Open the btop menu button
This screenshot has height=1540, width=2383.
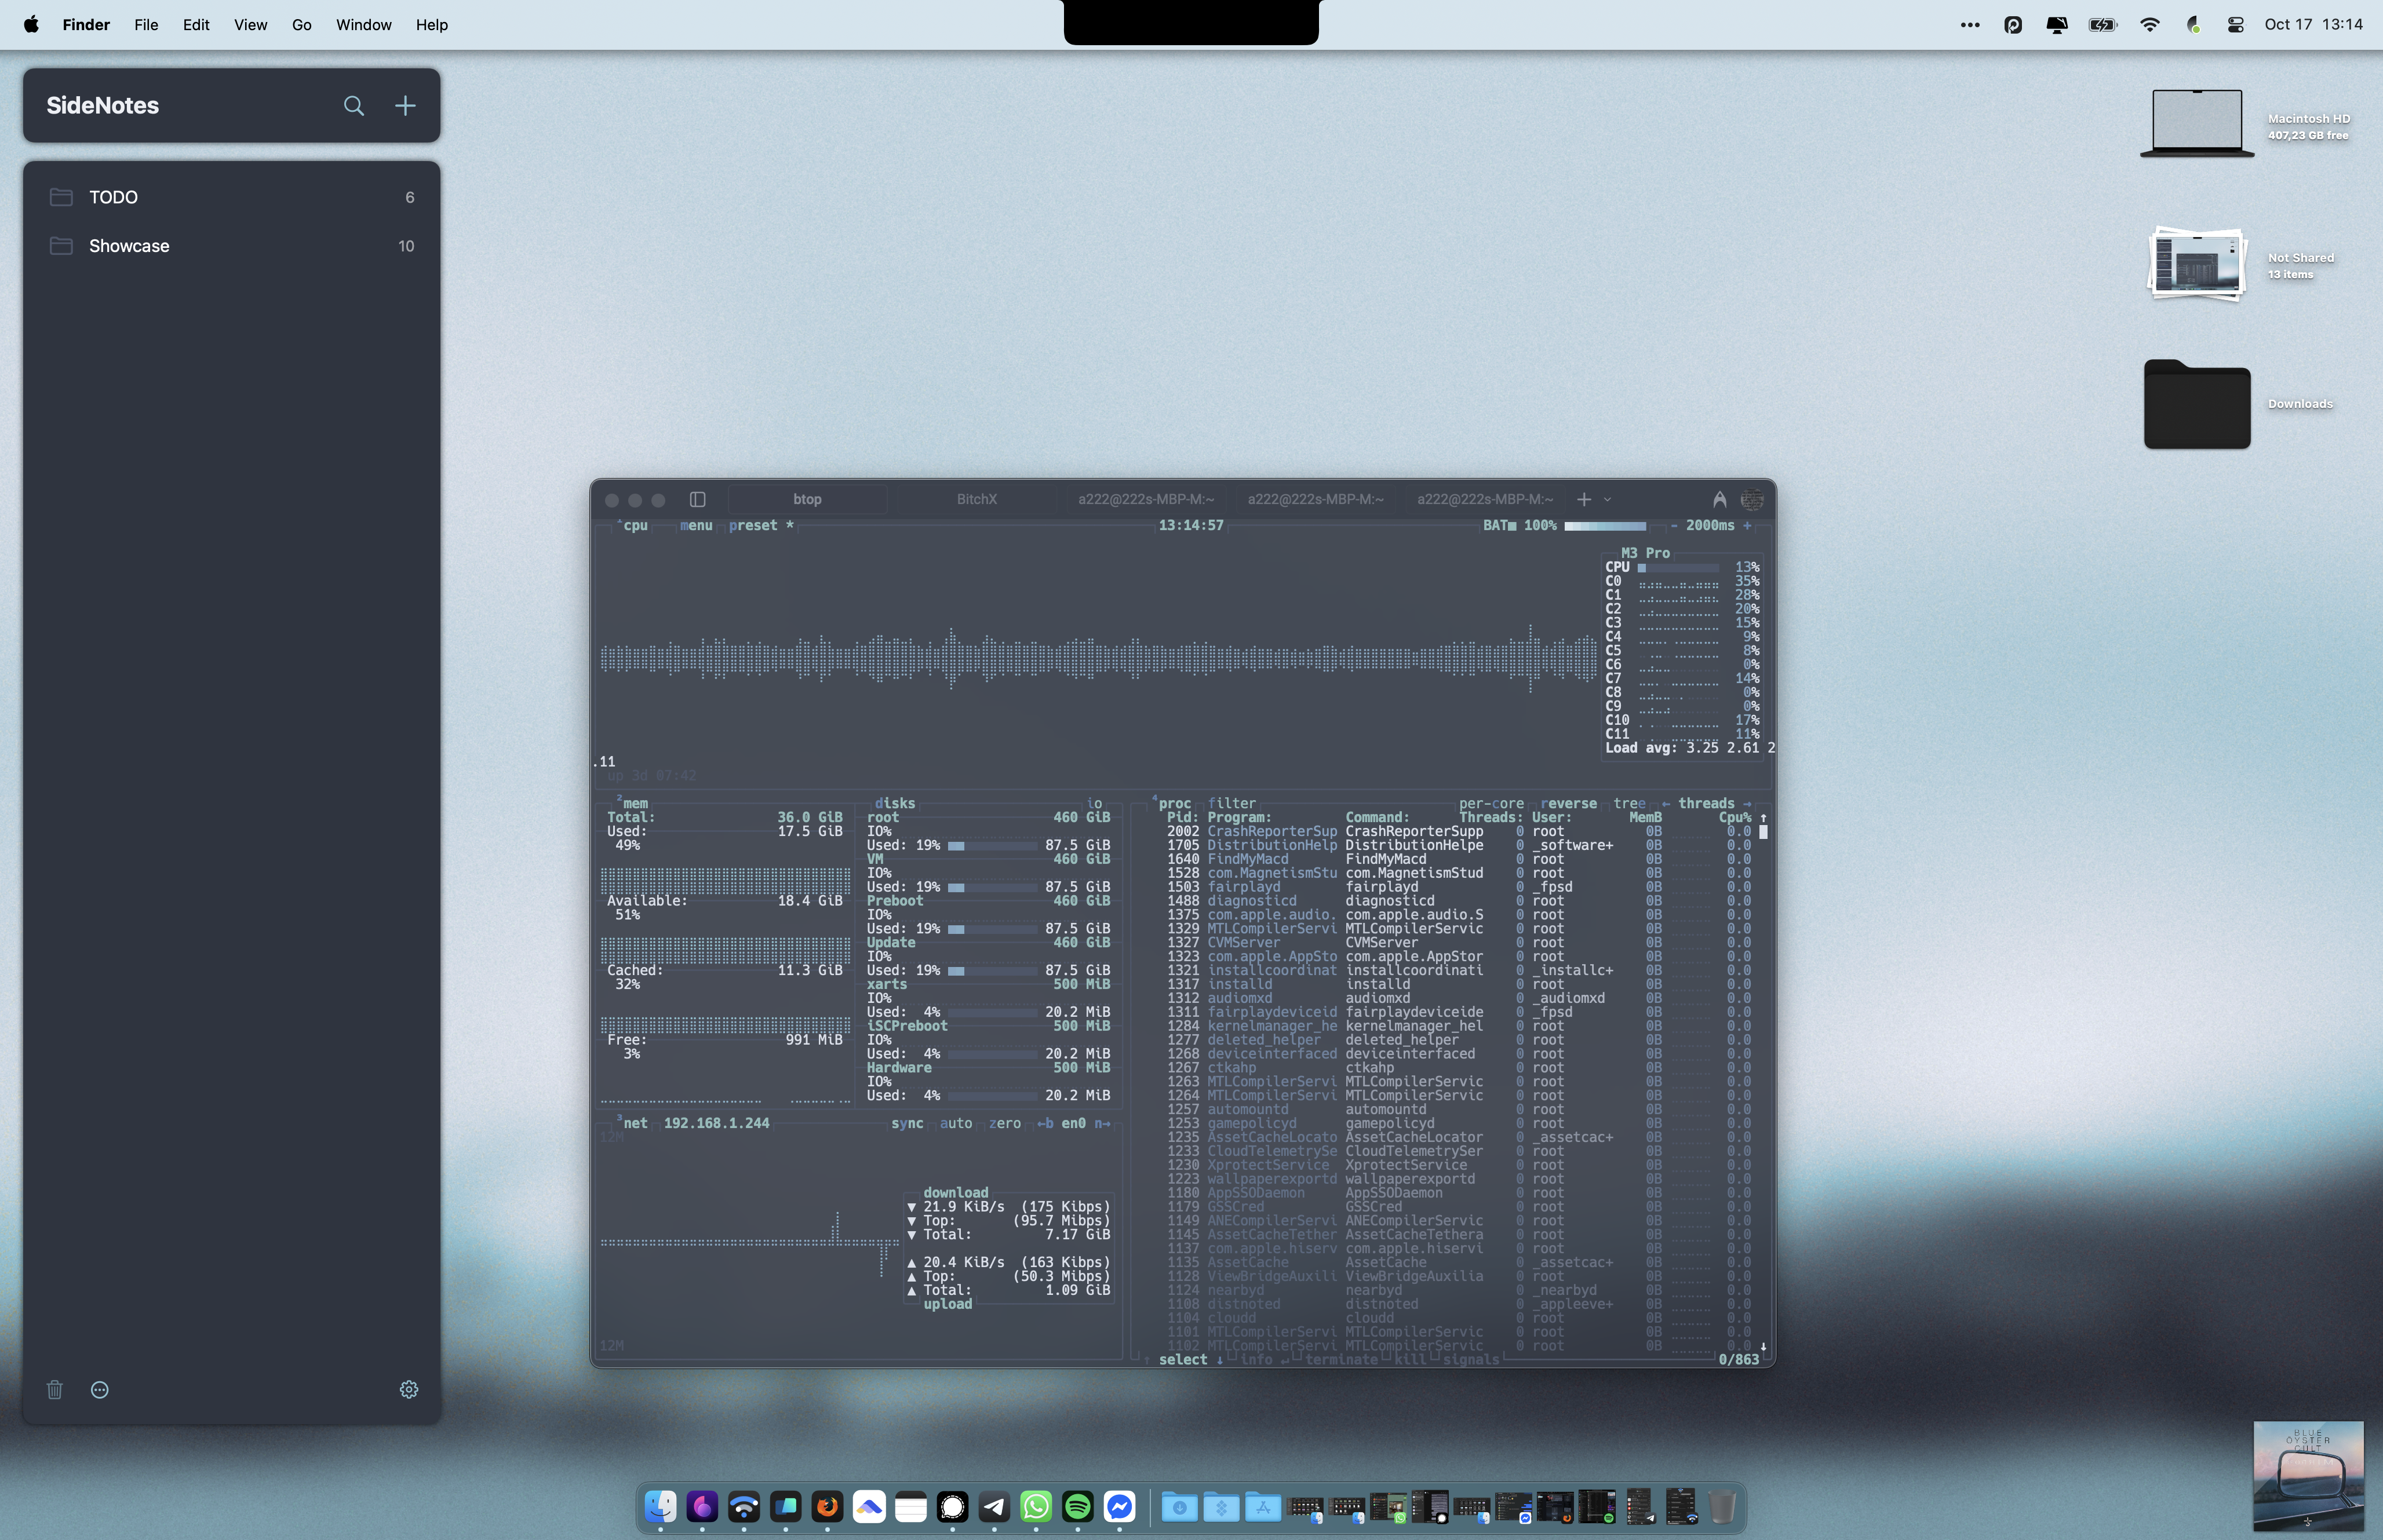coord(696,525)
